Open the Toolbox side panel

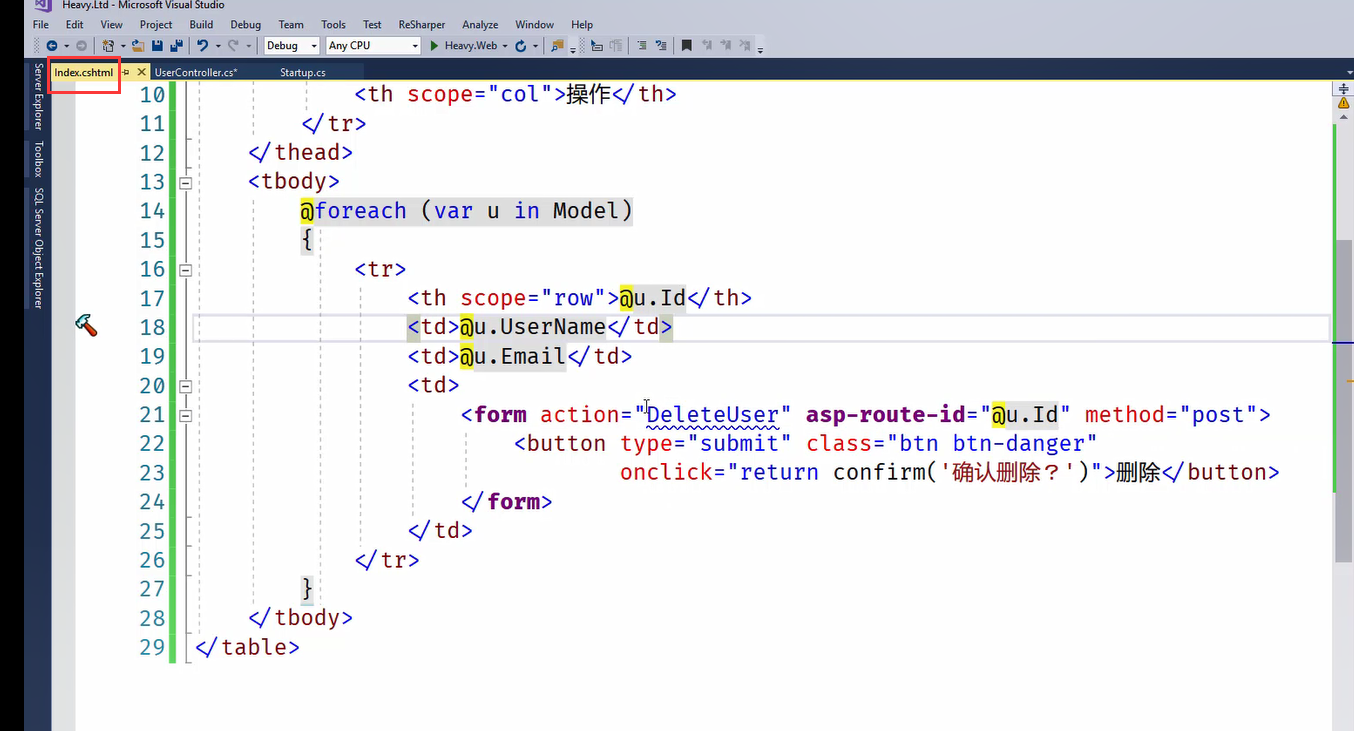(x=38, y=158)
